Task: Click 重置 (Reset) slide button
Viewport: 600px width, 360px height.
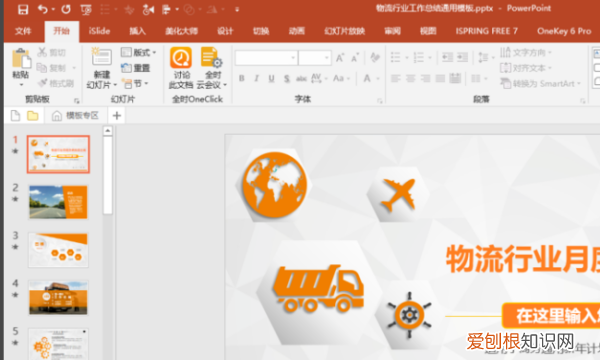Action: [x=135, y=68]
